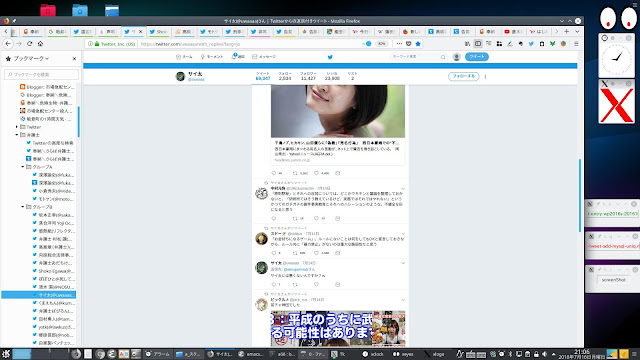The width and height of the screenshot is (640, 360).
Task: View the Likes 23,900 tab
Action: click(x=332, y=76)
